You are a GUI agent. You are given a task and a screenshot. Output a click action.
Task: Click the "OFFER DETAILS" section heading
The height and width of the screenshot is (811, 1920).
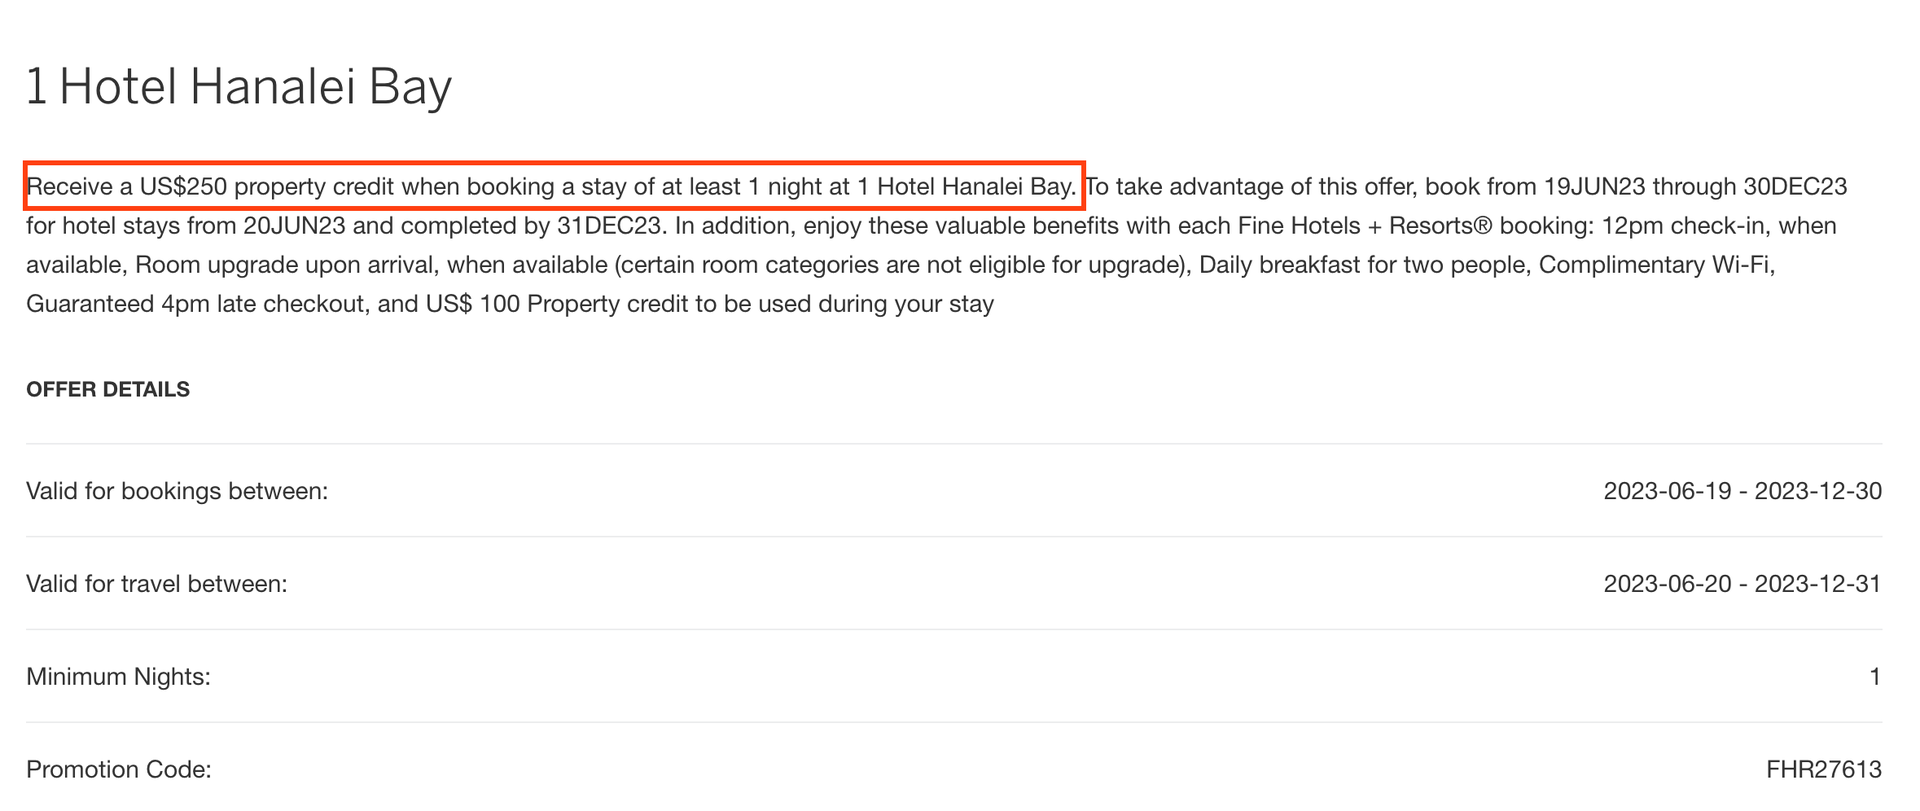pyautogui.click(x=108, y=389)
